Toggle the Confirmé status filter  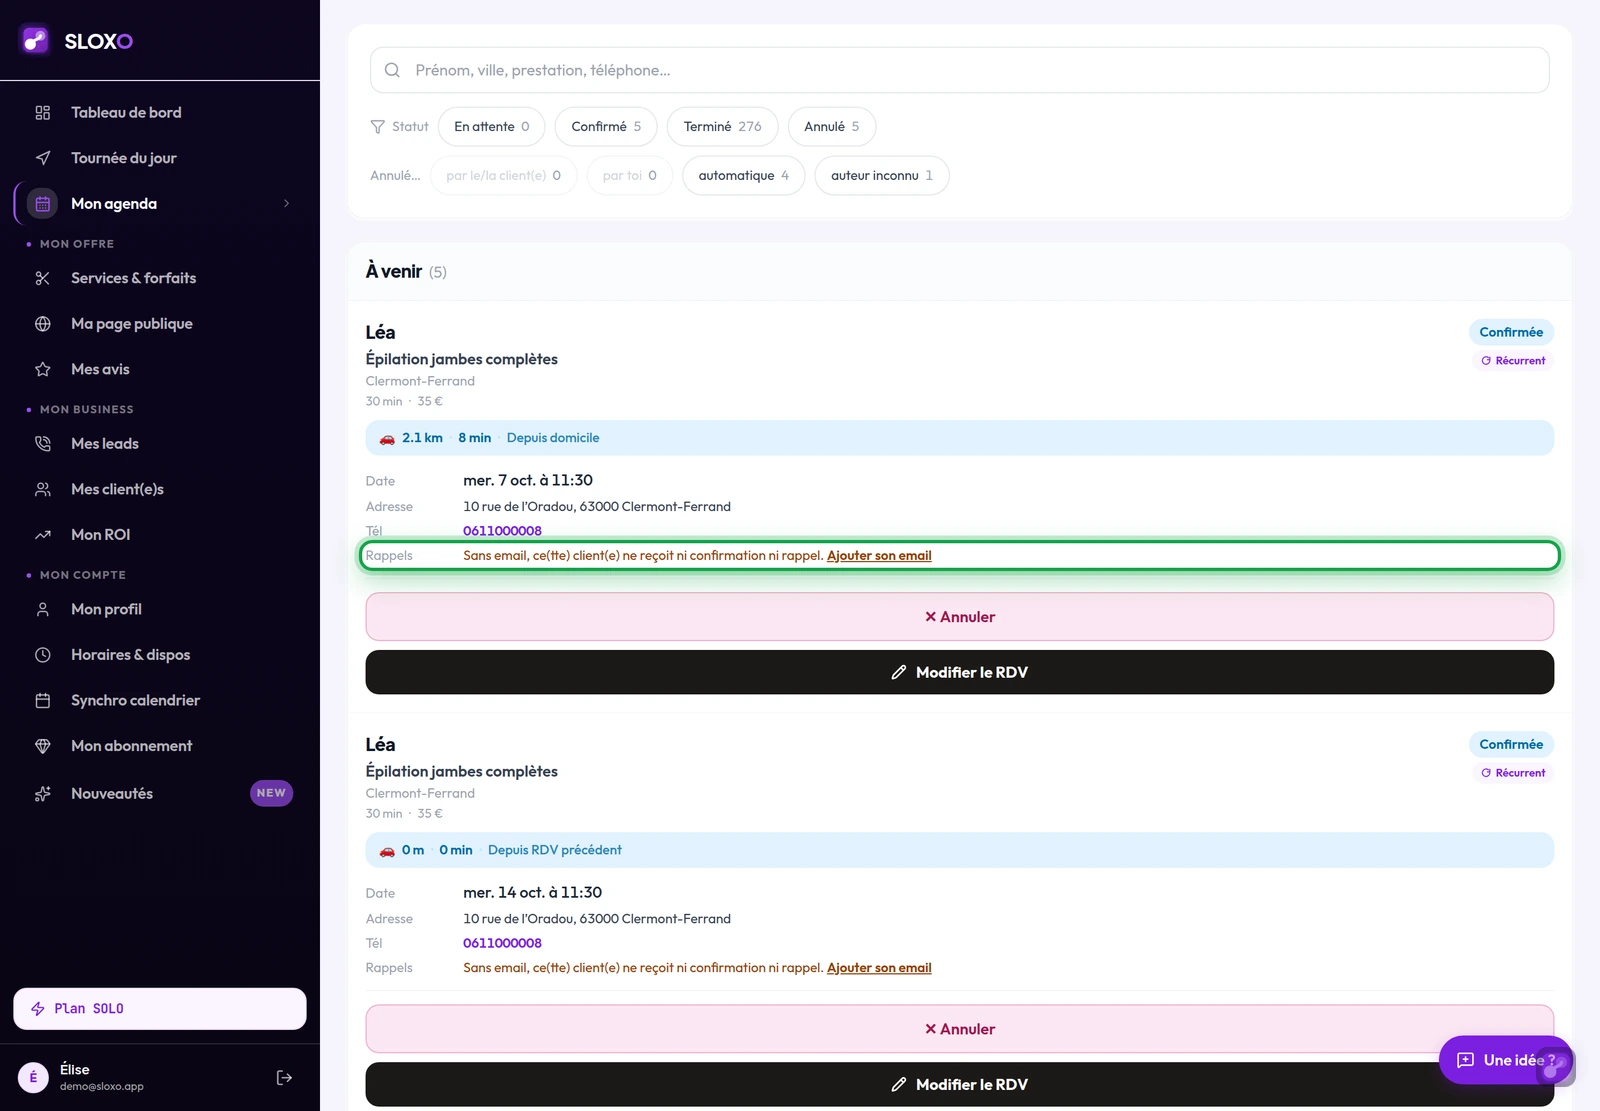click(606, 127)
